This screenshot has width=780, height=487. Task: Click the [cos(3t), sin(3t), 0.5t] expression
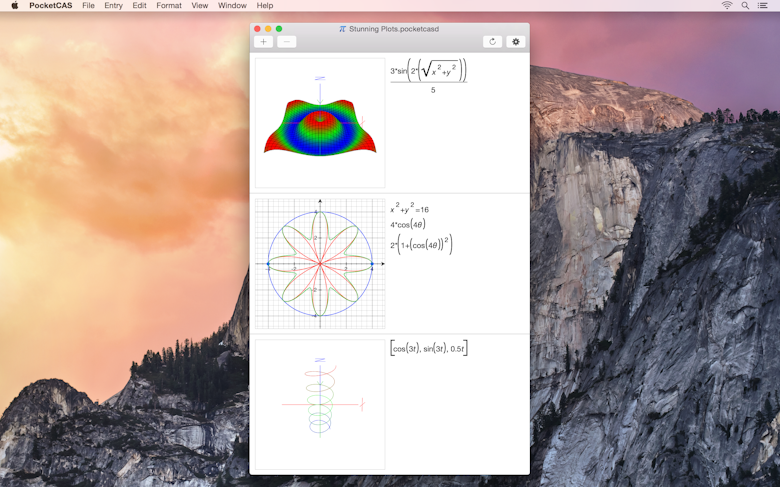pyautogui.click(x=429, y=348)
